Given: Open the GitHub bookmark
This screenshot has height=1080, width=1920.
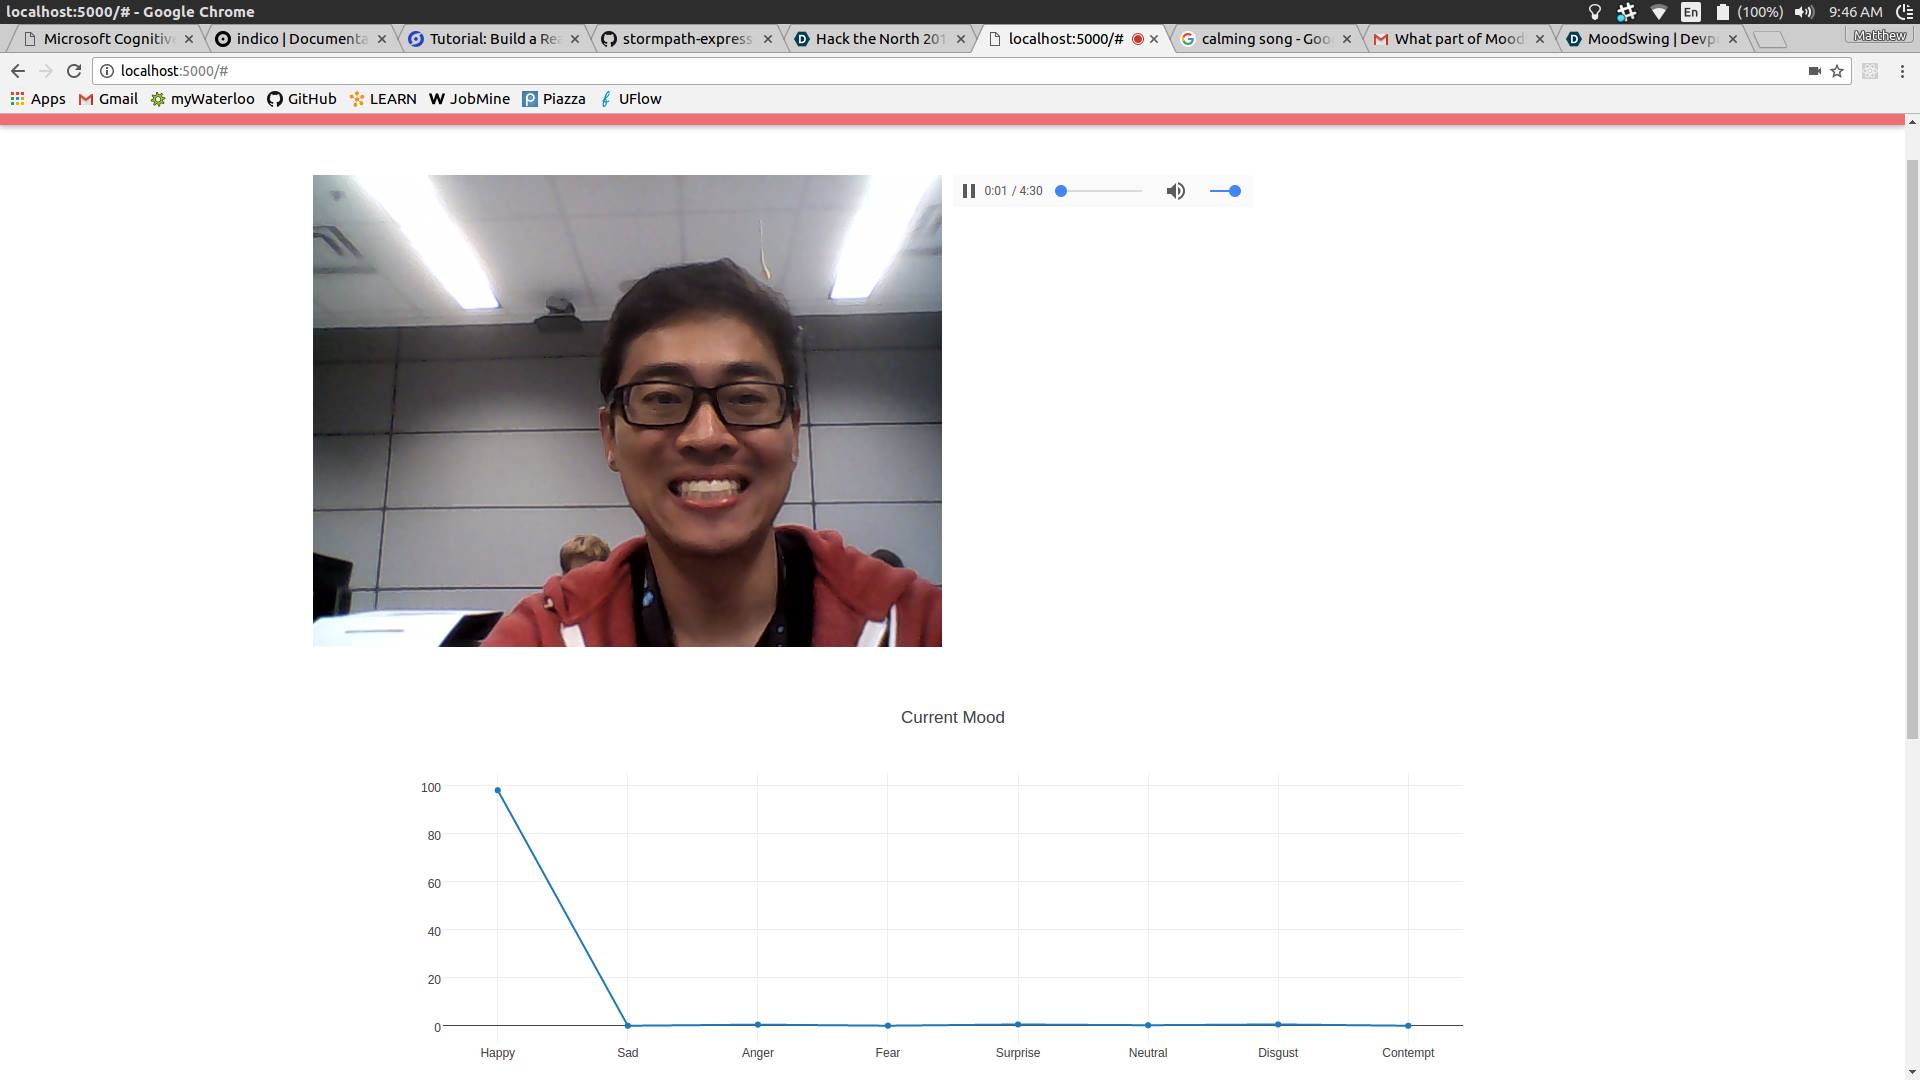Looking at the screenshot, I should click(x=302, y=99).
